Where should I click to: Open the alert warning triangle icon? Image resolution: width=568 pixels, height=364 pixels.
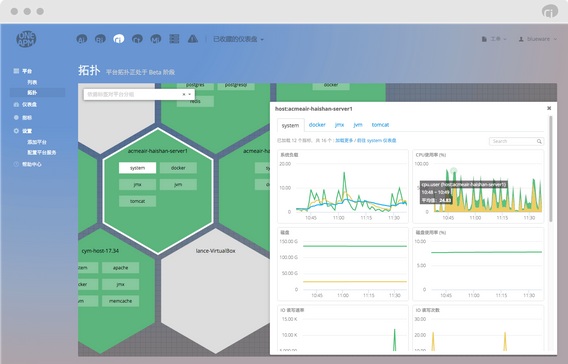[193, 39]
